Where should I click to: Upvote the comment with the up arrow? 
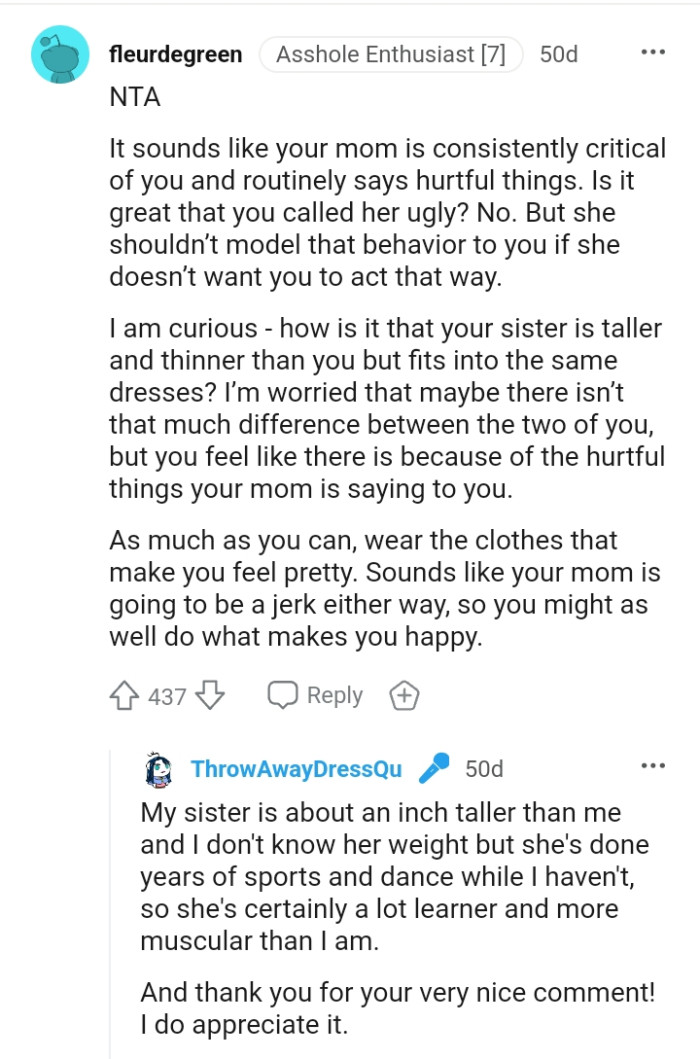click(x=124, y=694)
